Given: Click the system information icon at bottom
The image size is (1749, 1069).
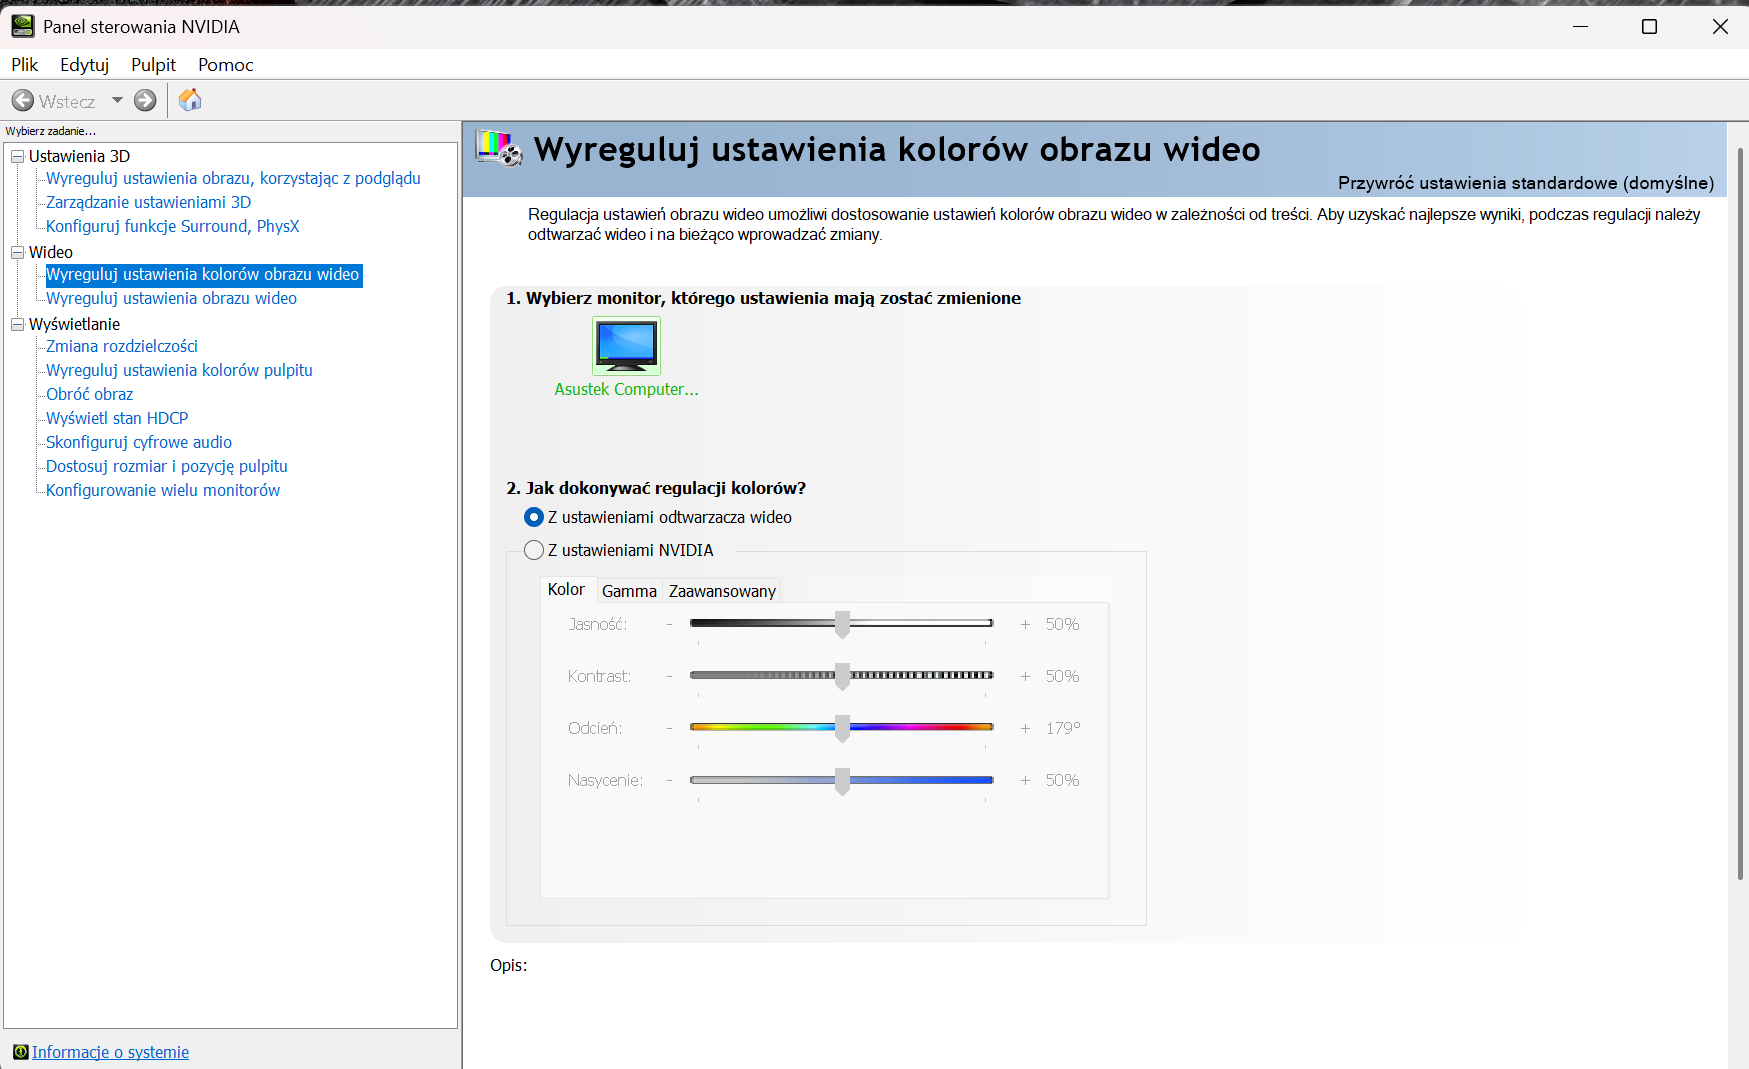Looking at the screenshot, I should [20, 1051].
